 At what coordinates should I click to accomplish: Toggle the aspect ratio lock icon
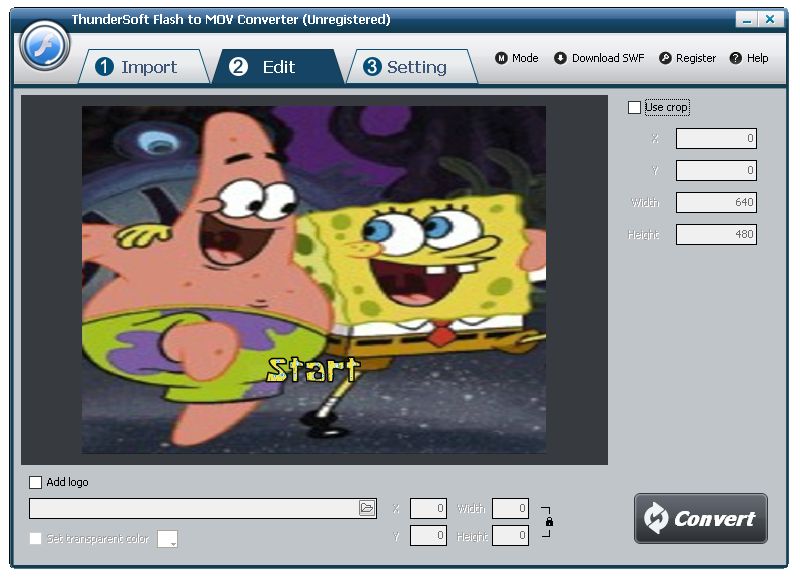tap(549, 522)
